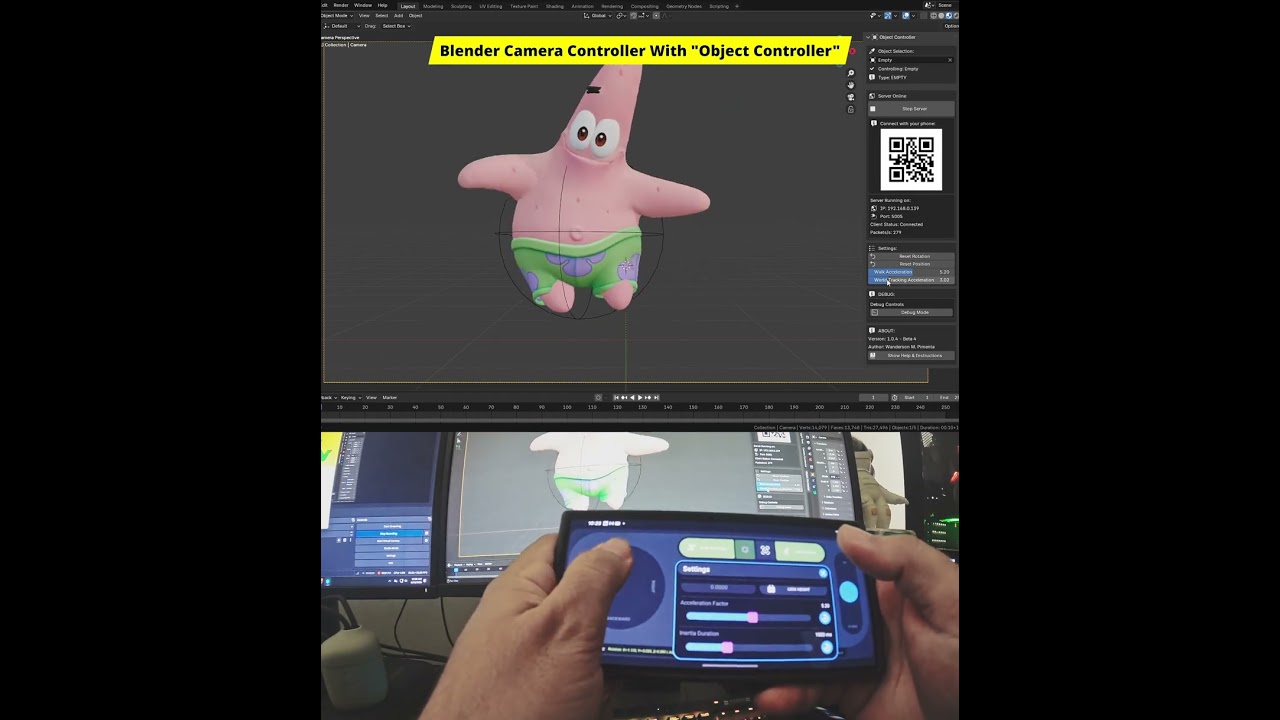This screenshot has height=720, width=1280.
Task: Open the viewport Select menu
Action: 381,15
